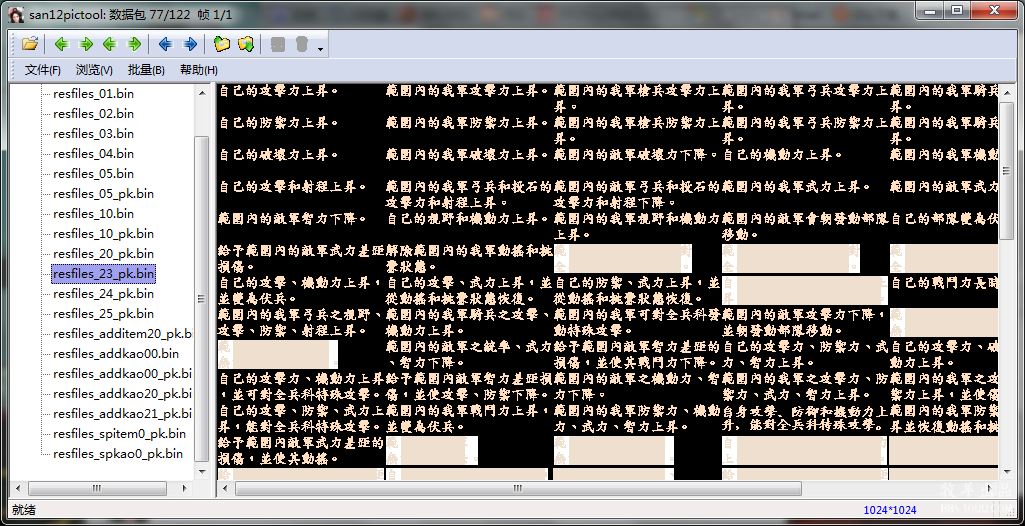Select the resfiles_addkao21_pk file entry

point(122,414)
